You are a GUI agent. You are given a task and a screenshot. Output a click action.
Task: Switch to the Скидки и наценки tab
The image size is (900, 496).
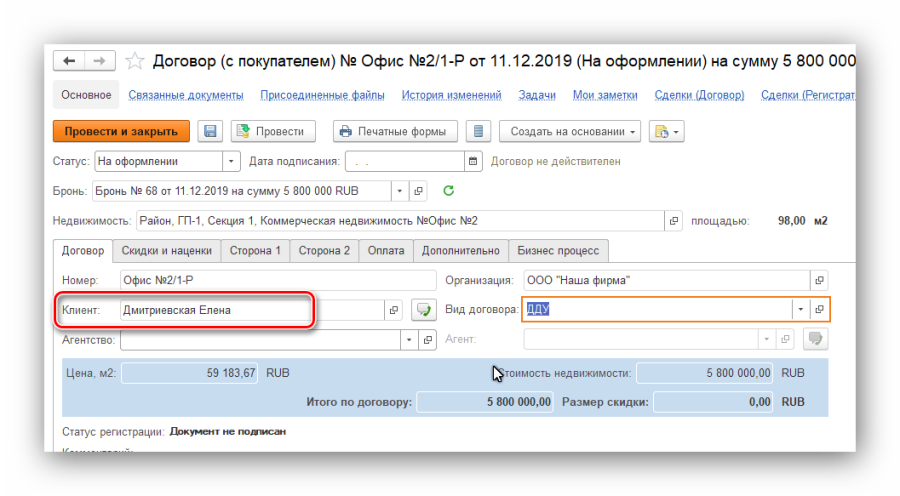(x=167, y=251)
